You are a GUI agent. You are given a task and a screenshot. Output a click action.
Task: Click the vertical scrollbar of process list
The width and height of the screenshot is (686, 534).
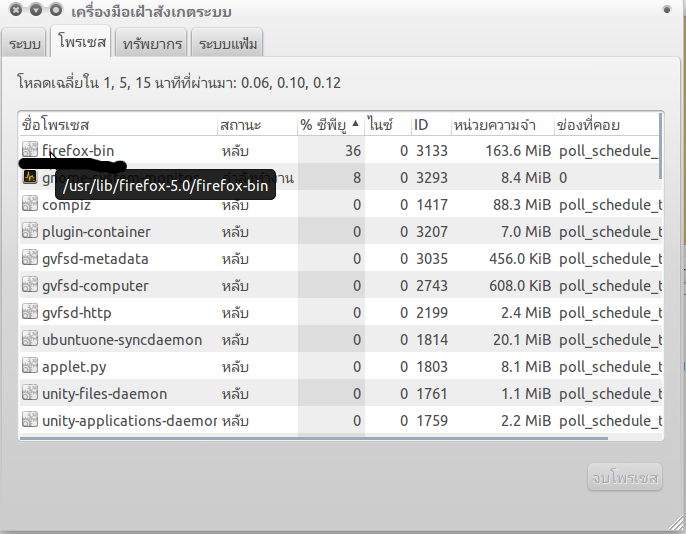661,146
